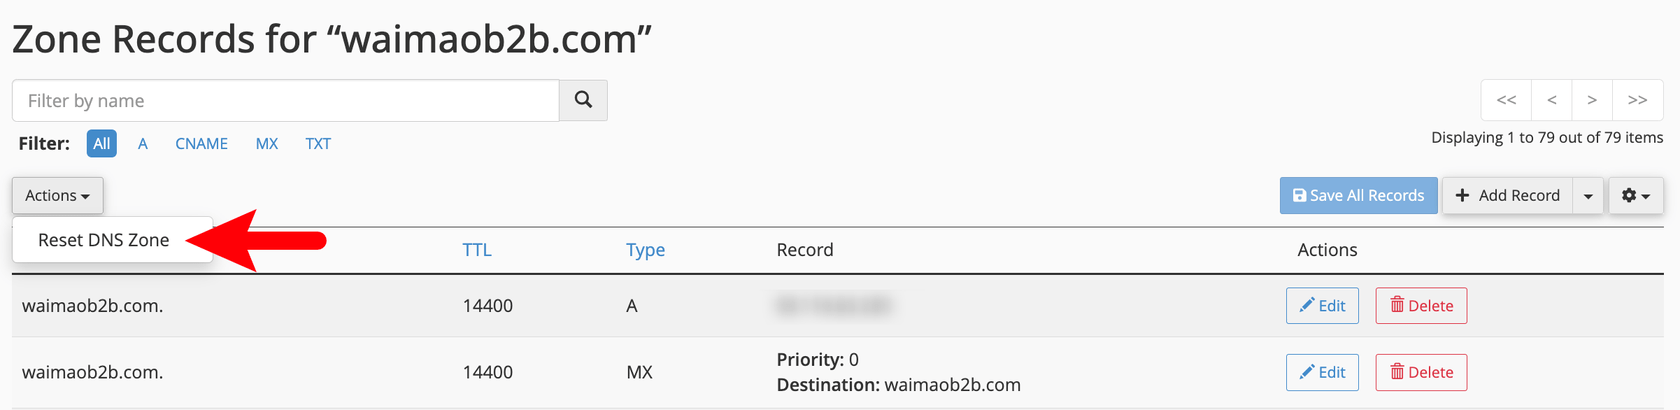Sort records by TTL column
1680x410 pixels.
[x=477, y=250]
